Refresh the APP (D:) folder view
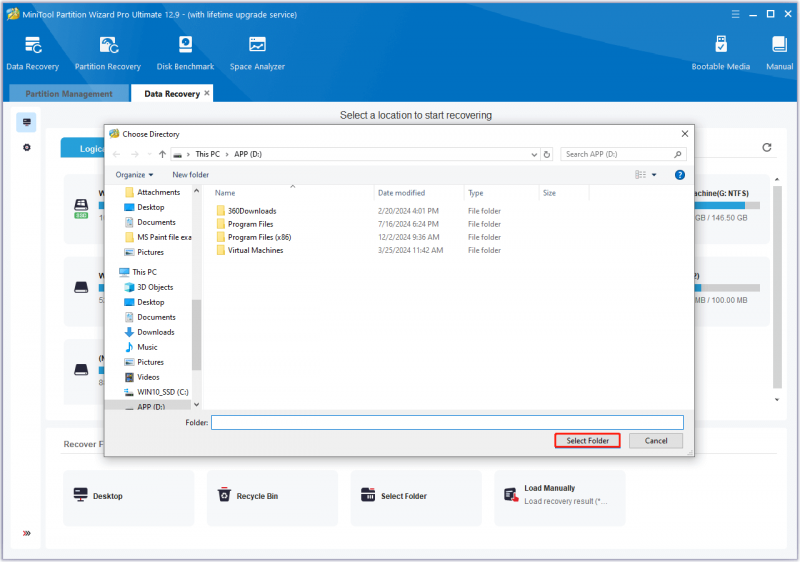This screenshot has height=562, width=800. pyautogui.click(x=547, y=155)
